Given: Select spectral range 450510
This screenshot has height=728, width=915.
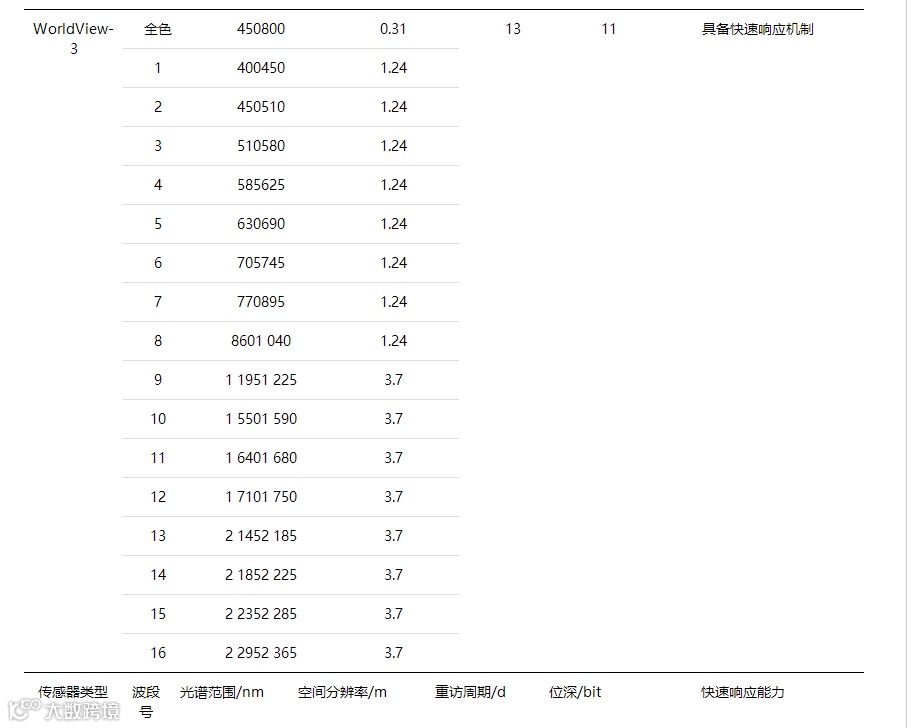Looking at the screenshot, I should [261, 107].
